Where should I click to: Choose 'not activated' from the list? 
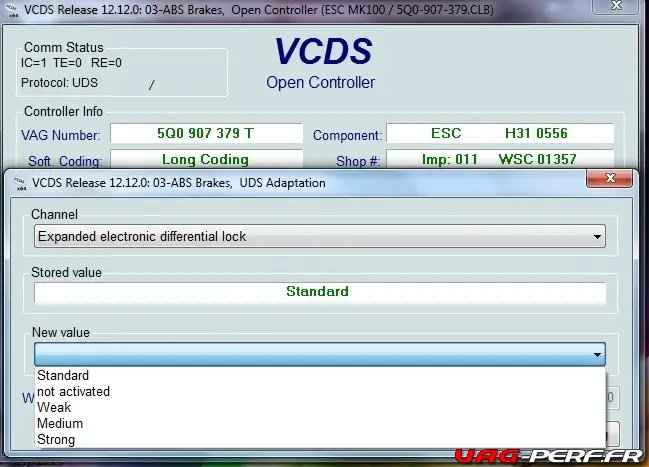pos(320,391)
